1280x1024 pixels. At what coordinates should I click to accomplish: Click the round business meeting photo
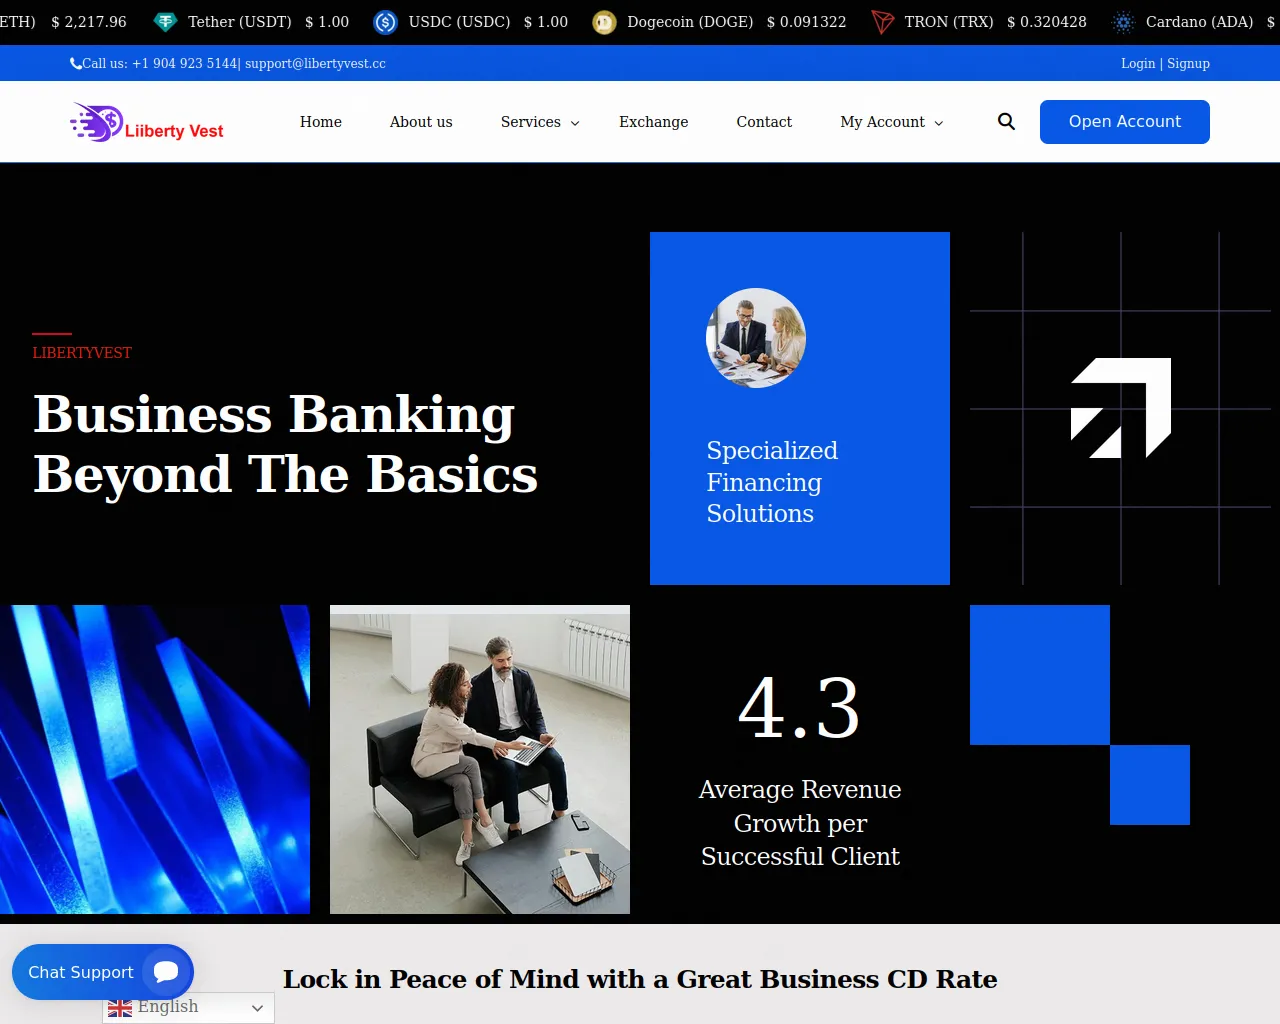(756, 338)
